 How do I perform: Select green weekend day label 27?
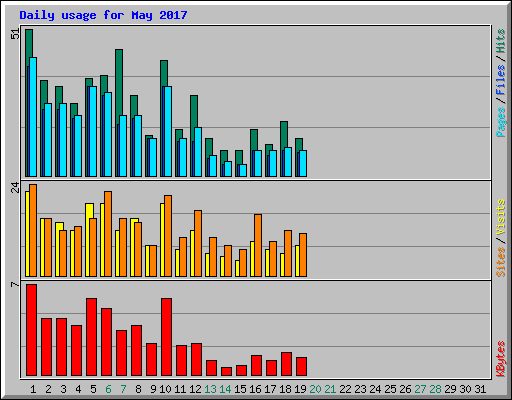click(x=420, y=389)
